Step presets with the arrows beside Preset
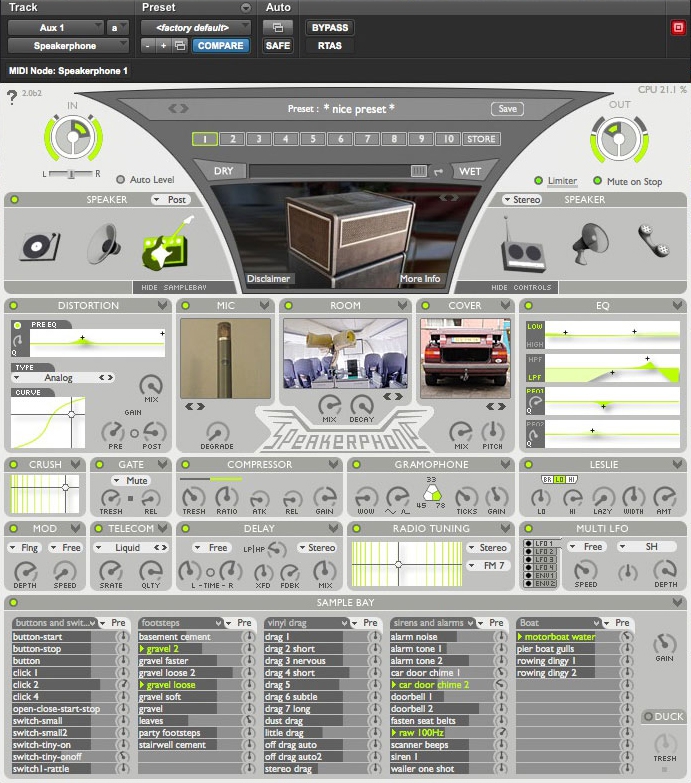This screenshot has width=691, height=783. click(178, 108)
